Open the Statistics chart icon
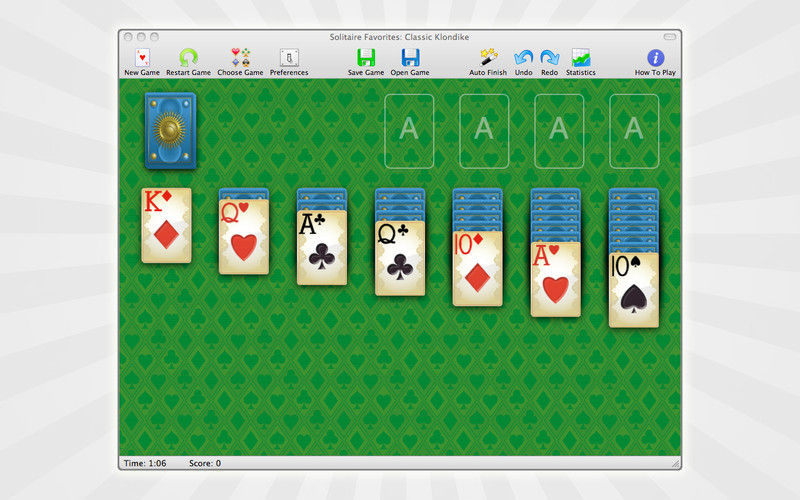 pyautogui.click(x=581, y=58)
